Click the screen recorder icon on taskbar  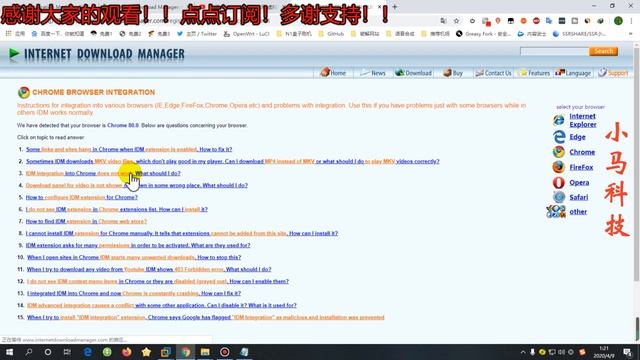pyautogui.click(x=224, y=352)
